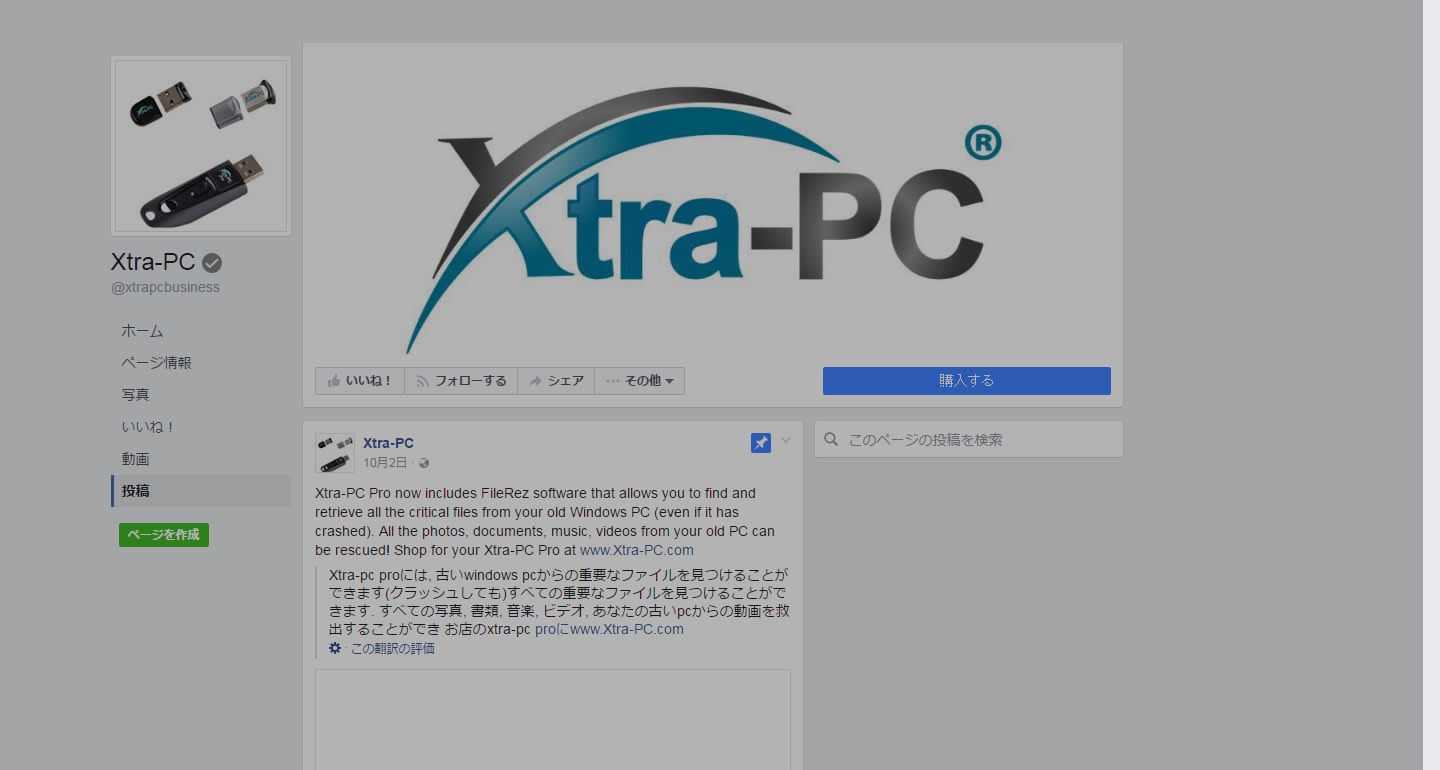Click the pinned post pin icon

(x=761, y=442)
